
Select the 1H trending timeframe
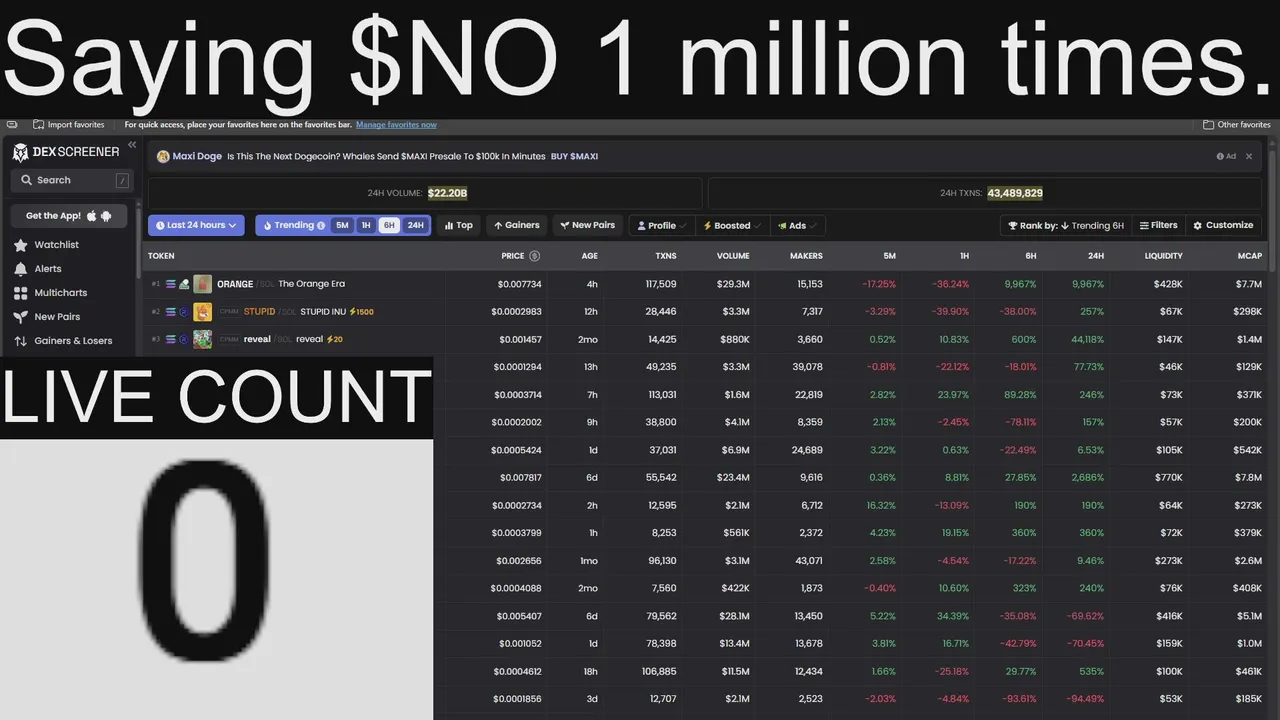coord(366,226)
